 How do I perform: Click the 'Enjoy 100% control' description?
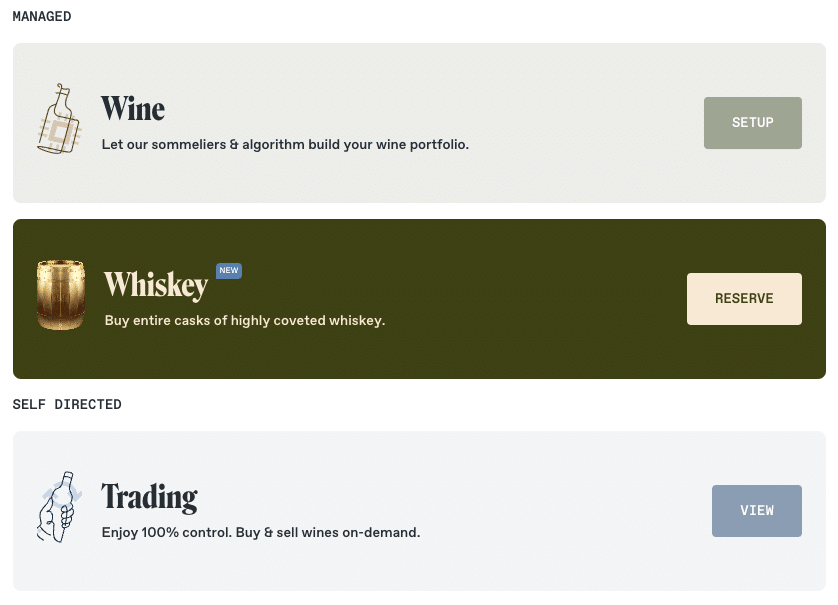point(261,532)
